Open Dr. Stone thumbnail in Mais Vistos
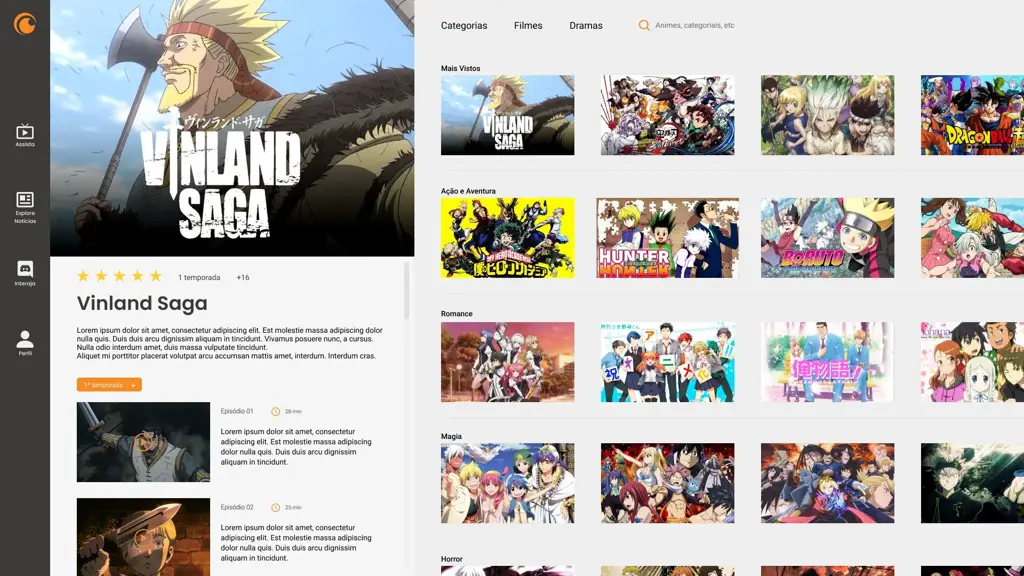The height and width of the screenshot is (576, 1024). (x=827, y=115)
